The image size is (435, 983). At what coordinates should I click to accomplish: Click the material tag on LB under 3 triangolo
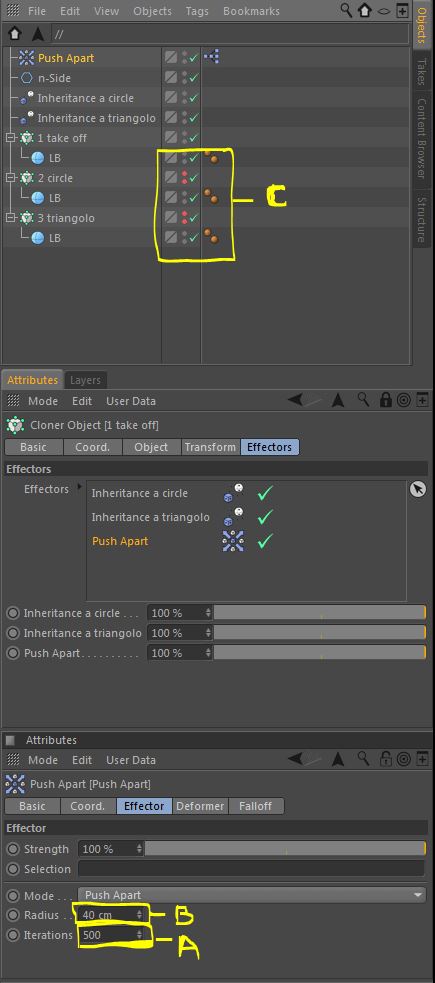coord(211,238)
